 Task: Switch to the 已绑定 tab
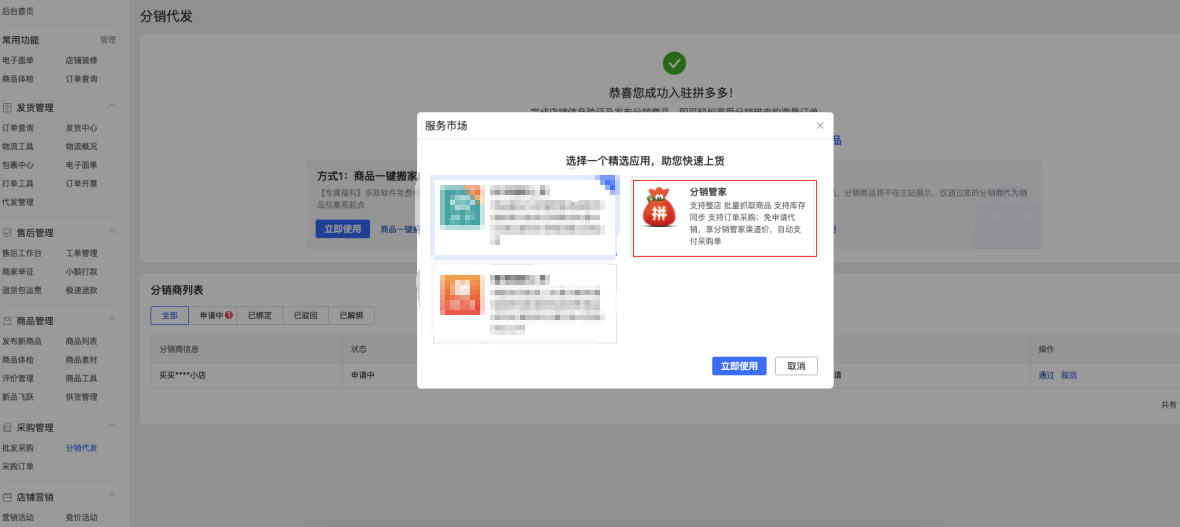click(x=260, y=315)
